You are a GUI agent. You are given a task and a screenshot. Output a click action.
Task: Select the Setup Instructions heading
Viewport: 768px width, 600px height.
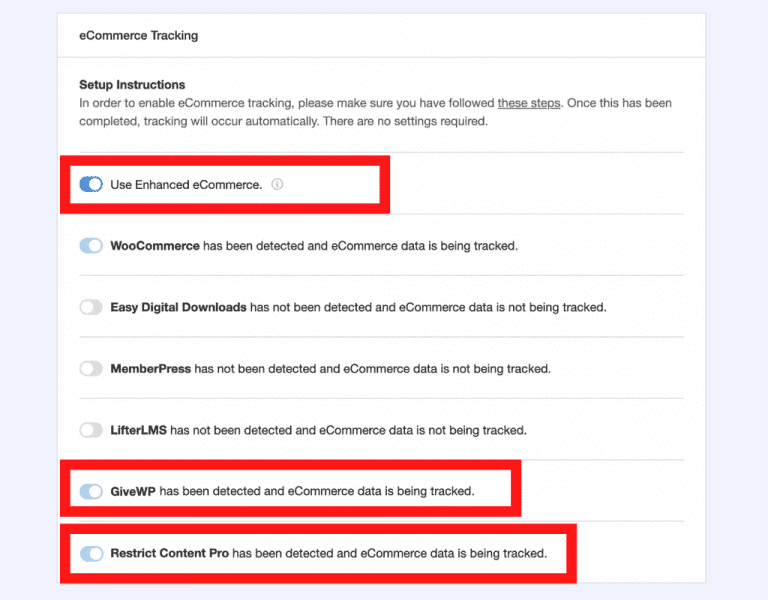pyautogui.click(x=132, y=85)
